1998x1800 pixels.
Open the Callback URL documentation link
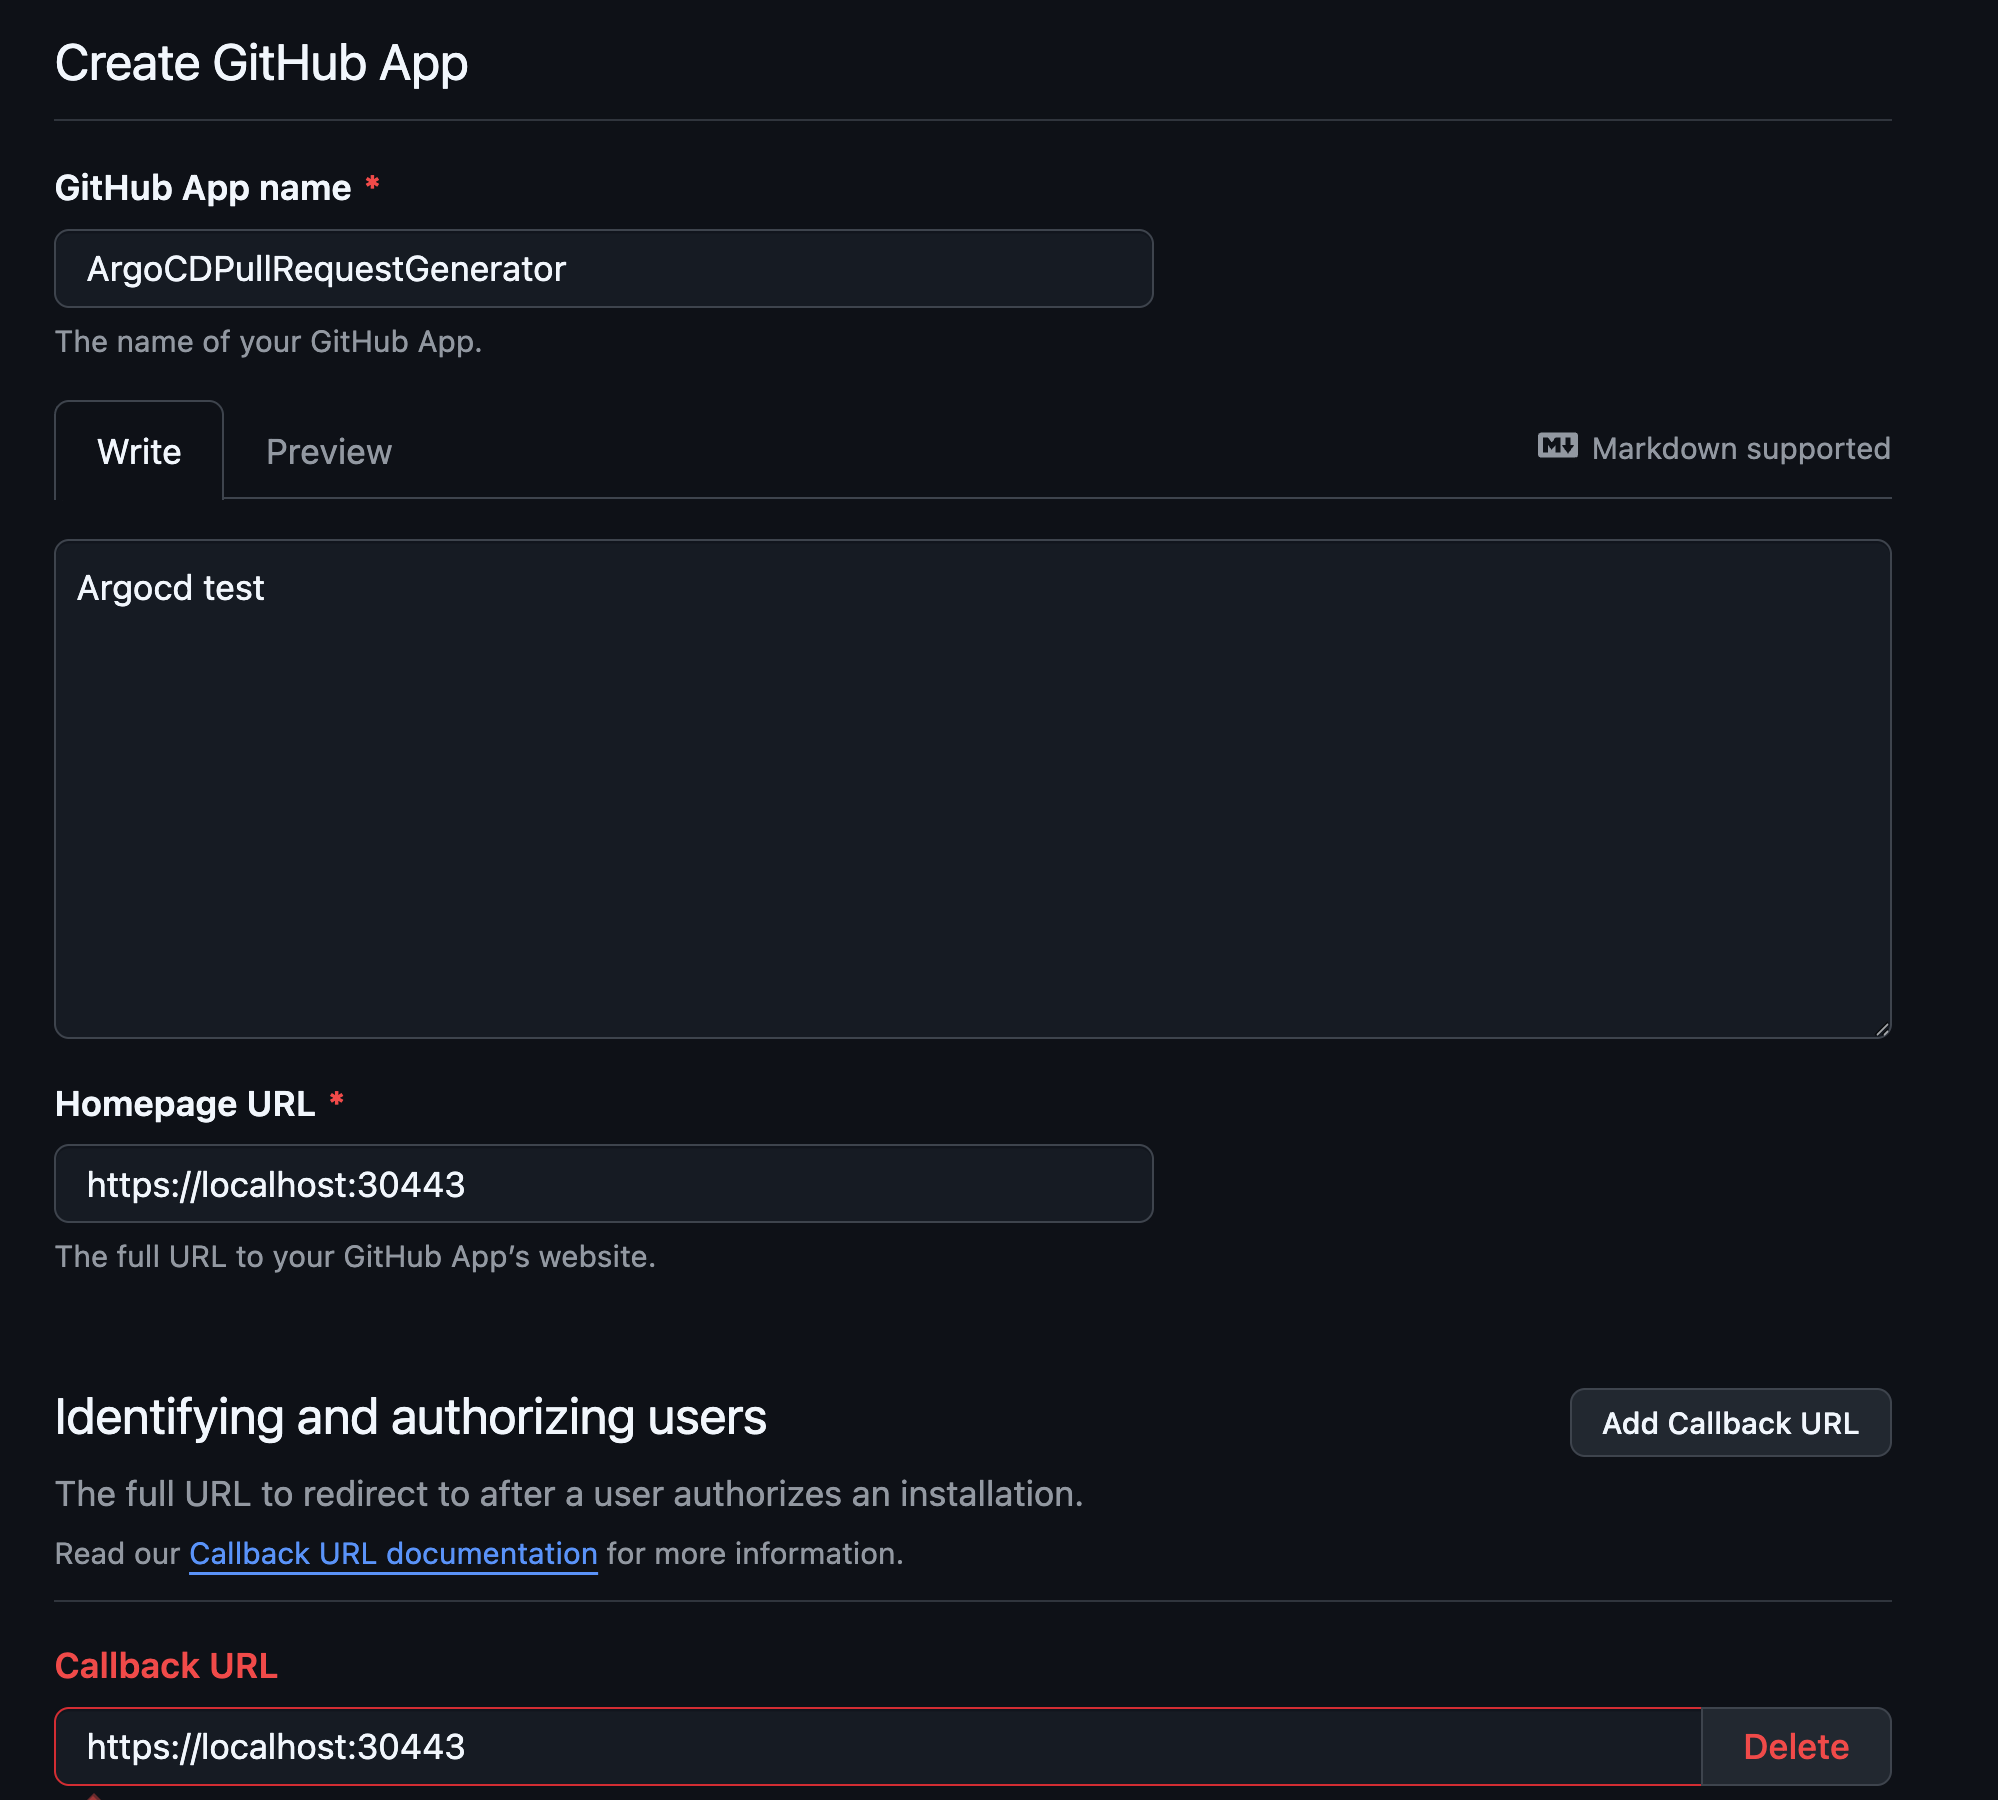pyautogui.click(x=393, y=1553)
